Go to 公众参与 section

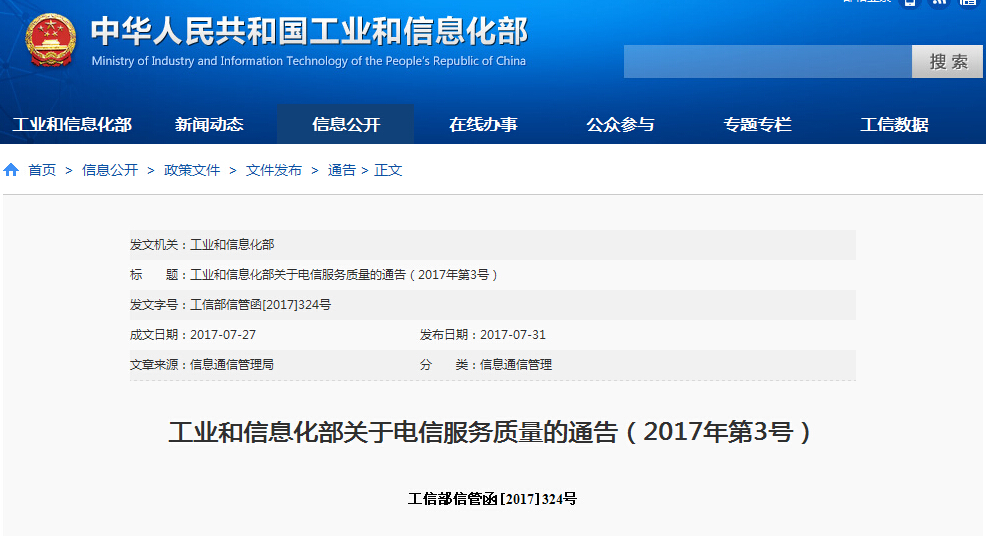point(620,125)
